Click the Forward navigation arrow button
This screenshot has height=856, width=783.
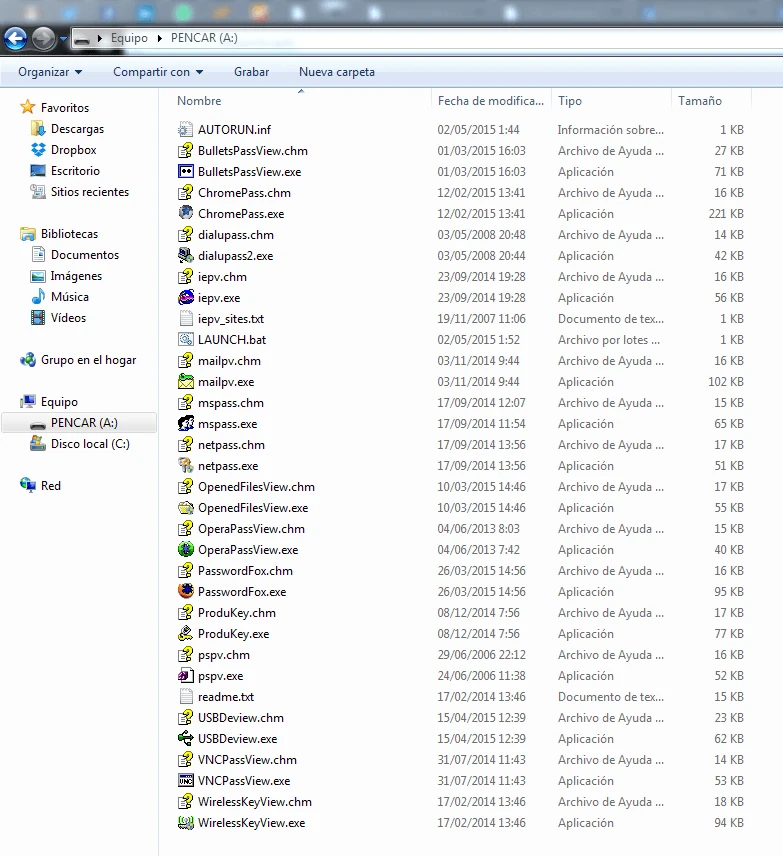[x=44, y=39]
